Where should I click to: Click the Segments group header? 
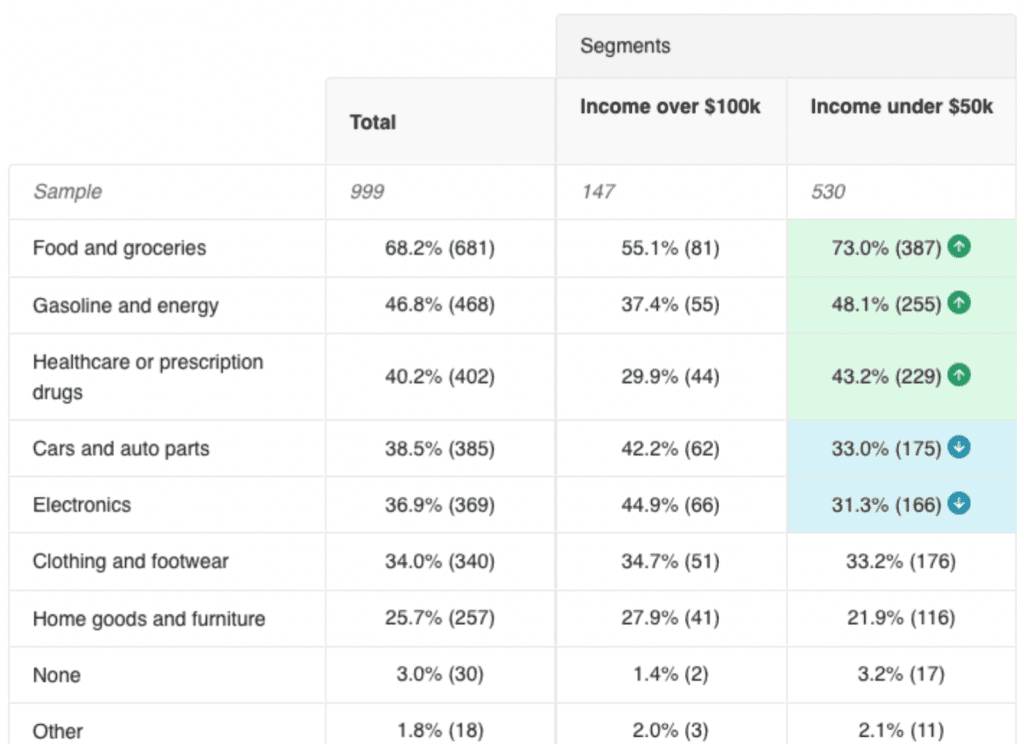pos(625,46)
